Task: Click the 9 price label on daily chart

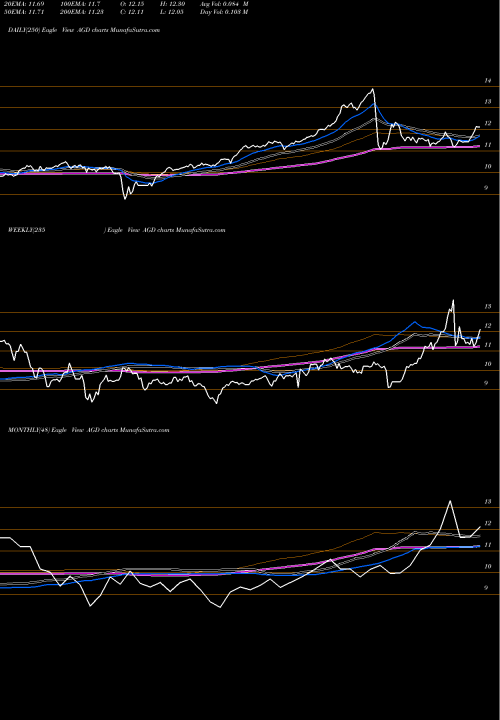Action: click(486, 188)
